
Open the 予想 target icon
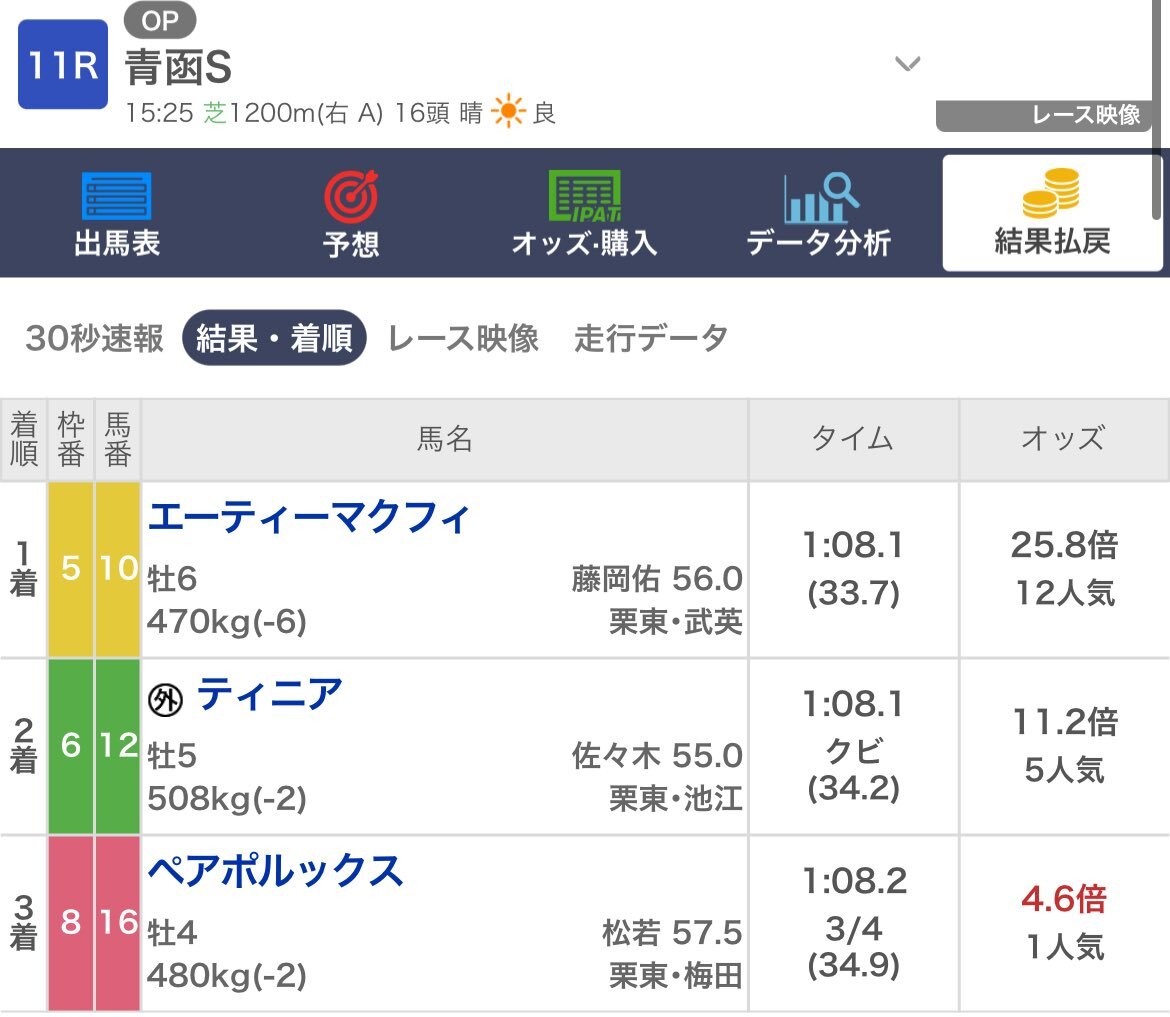(351, 197)
